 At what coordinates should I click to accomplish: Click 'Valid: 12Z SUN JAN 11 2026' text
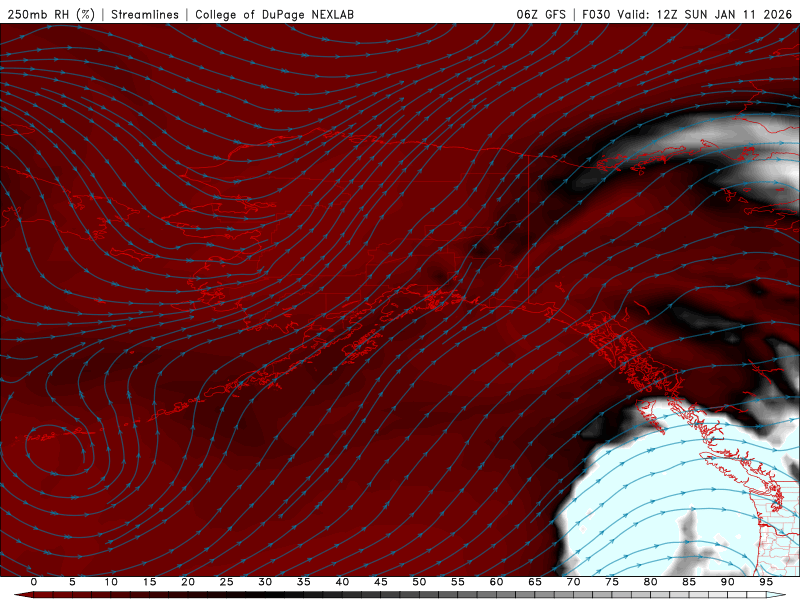[x=705, y=14]
